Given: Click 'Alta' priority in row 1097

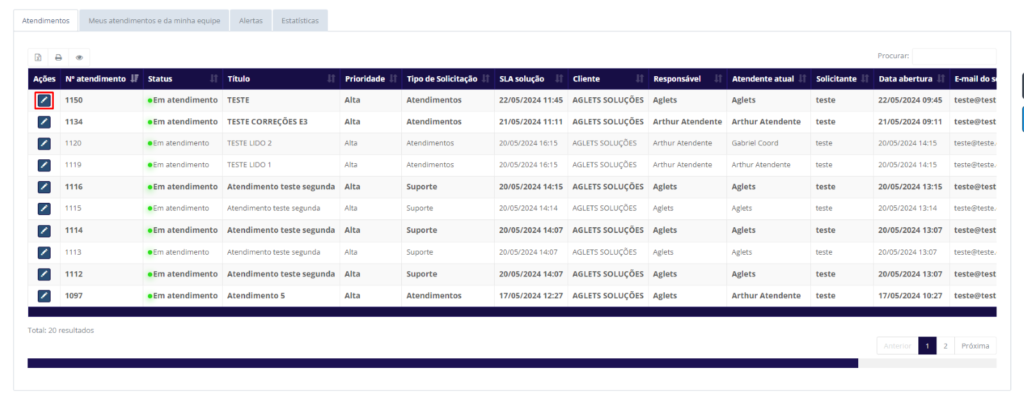Looking at the screenshot, I should tap(352, 295).
